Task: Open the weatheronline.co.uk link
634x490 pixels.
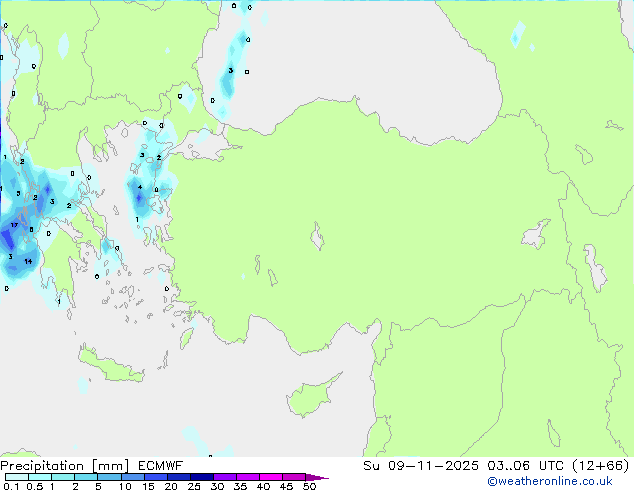Action: click(x=550, y=481)
